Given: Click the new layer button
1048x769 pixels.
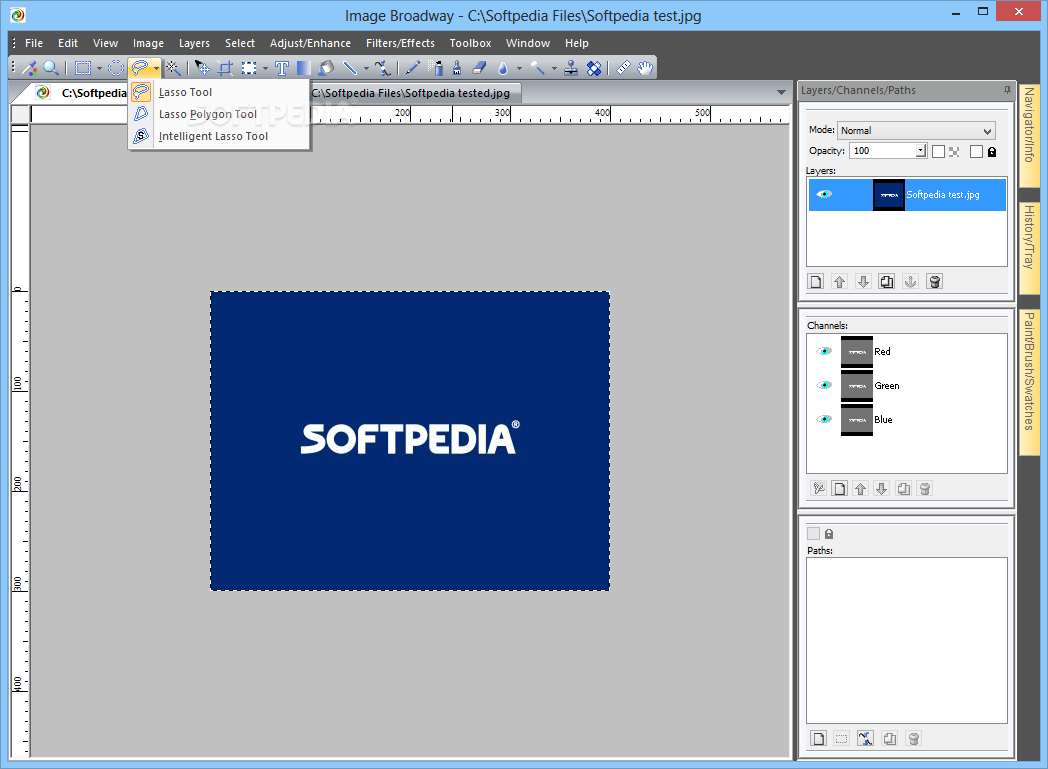Looking at the screenshot, I should tap(815, 281).
